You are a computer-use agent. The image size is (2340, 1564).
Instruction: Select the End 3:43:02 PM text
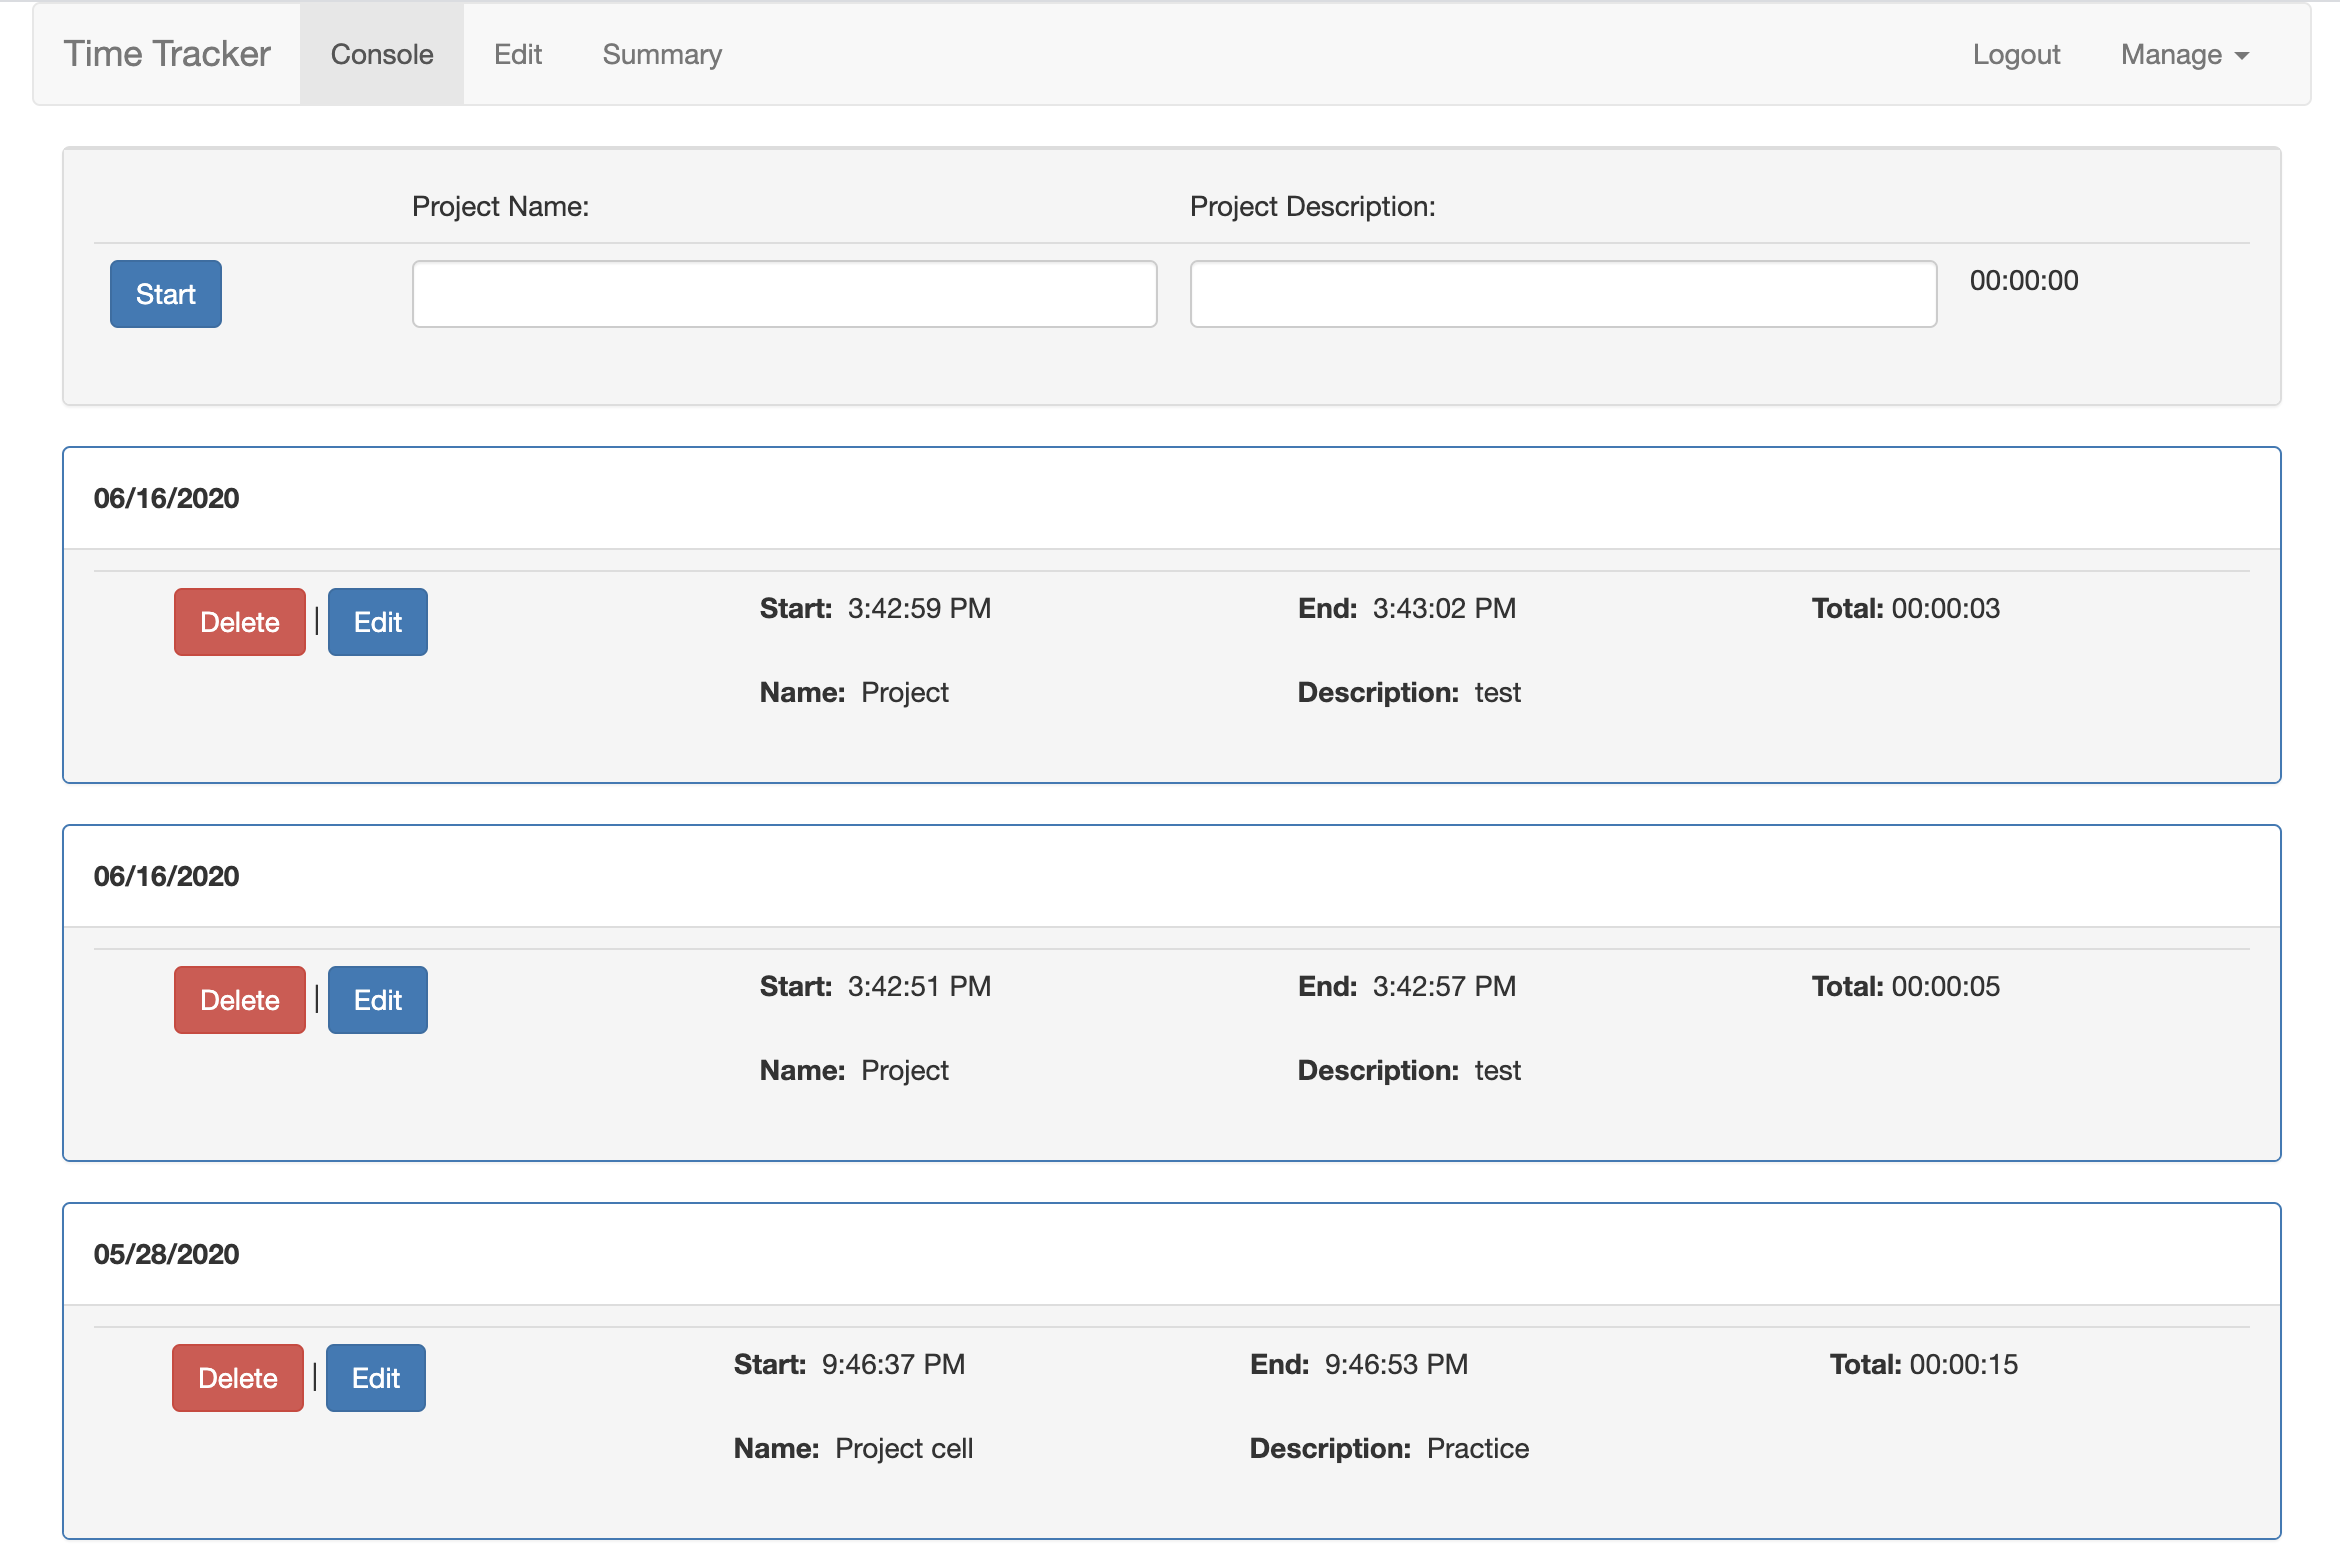[1407, 608]
